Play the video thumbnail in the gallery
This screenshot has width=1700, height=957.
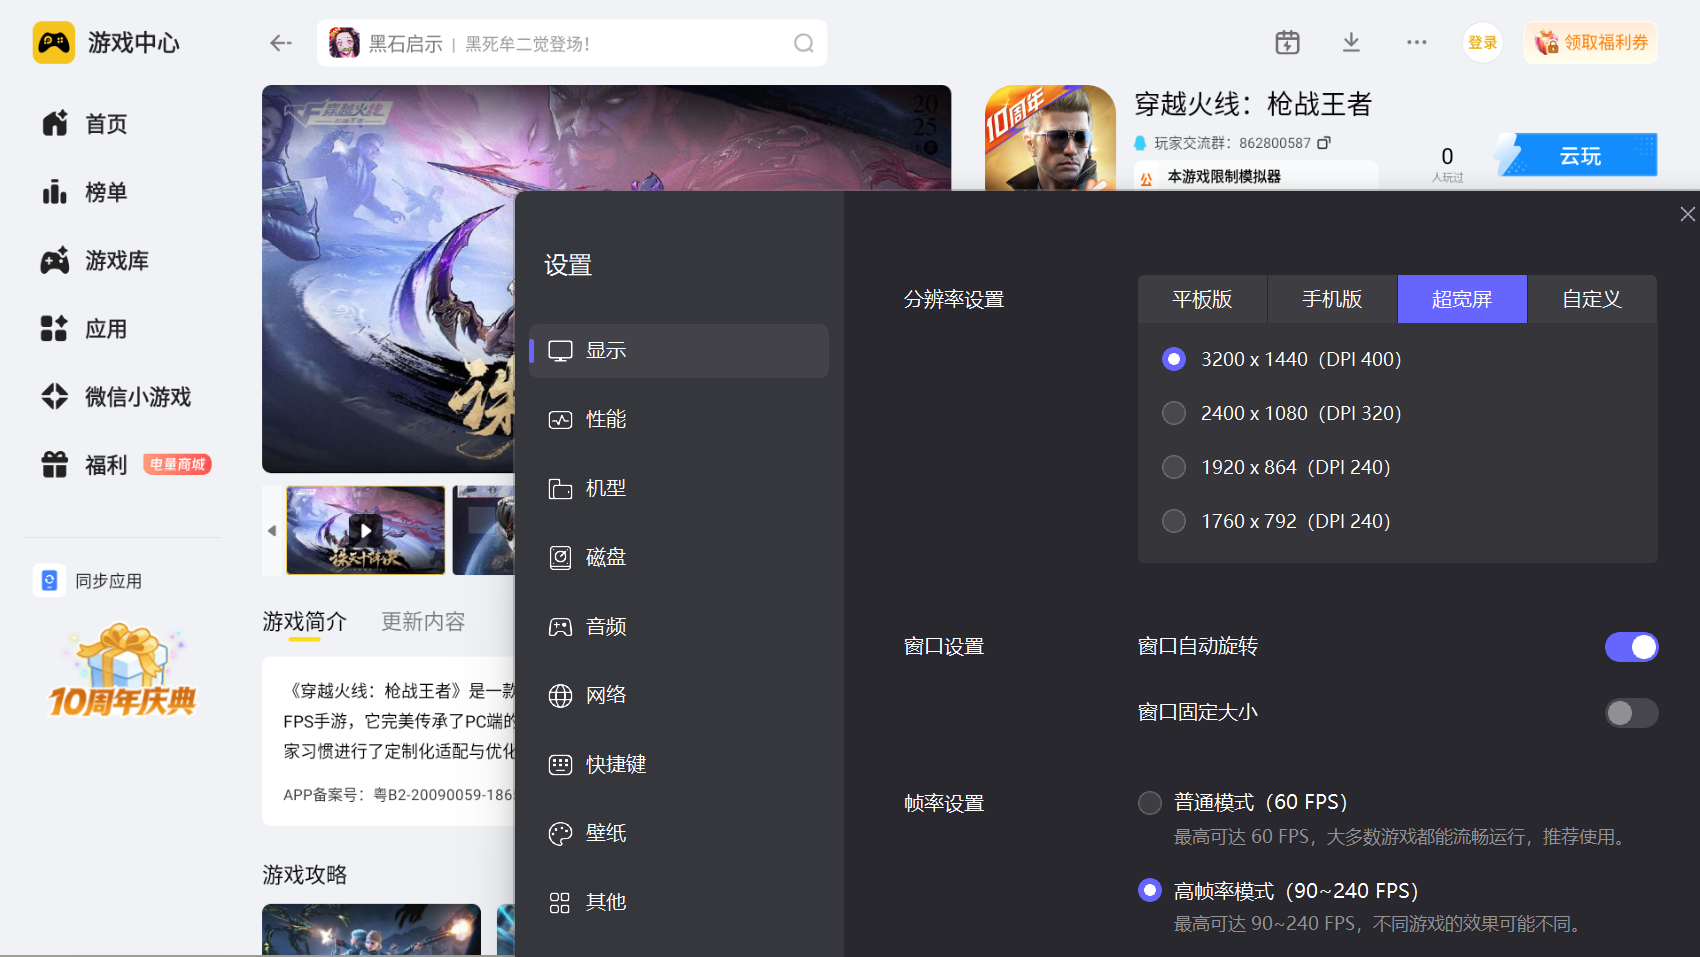pyautogui.click(x=365, y=530)
